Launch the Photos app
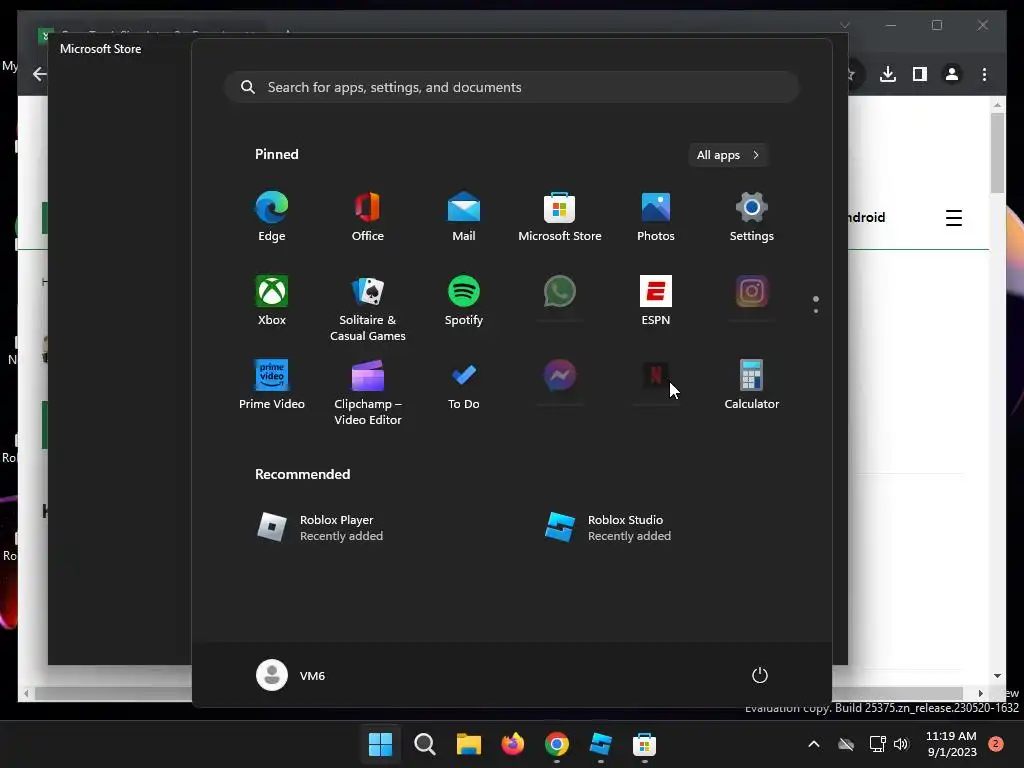Viewport: 1024px width, 768px height. 656,217
